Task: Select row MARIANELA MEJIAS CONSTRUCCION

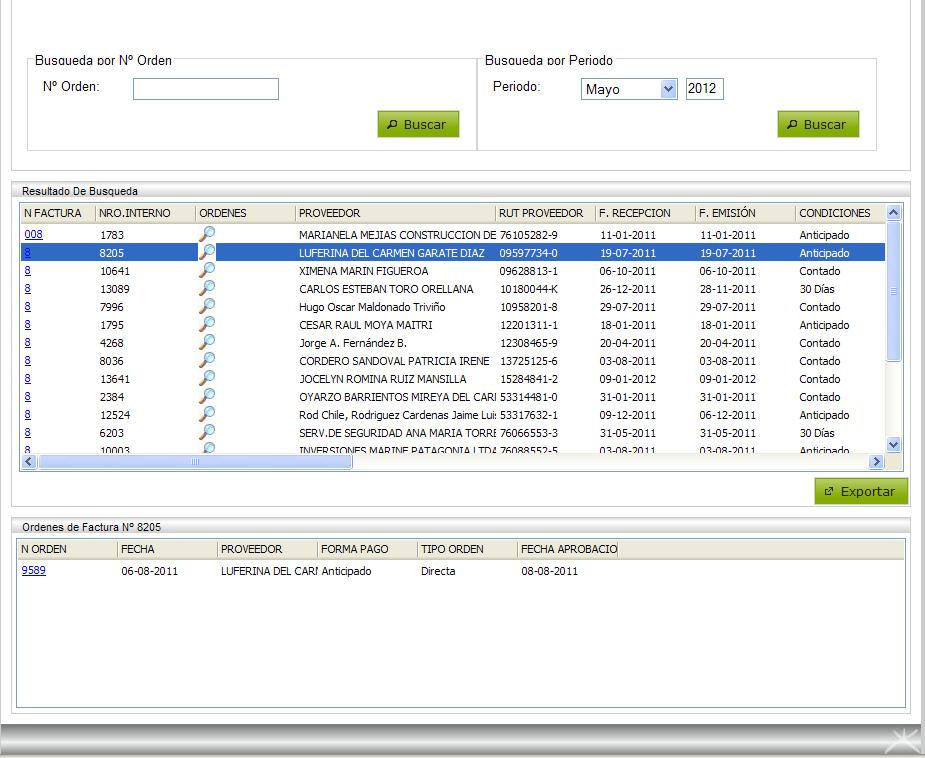Action: [453, 235]
